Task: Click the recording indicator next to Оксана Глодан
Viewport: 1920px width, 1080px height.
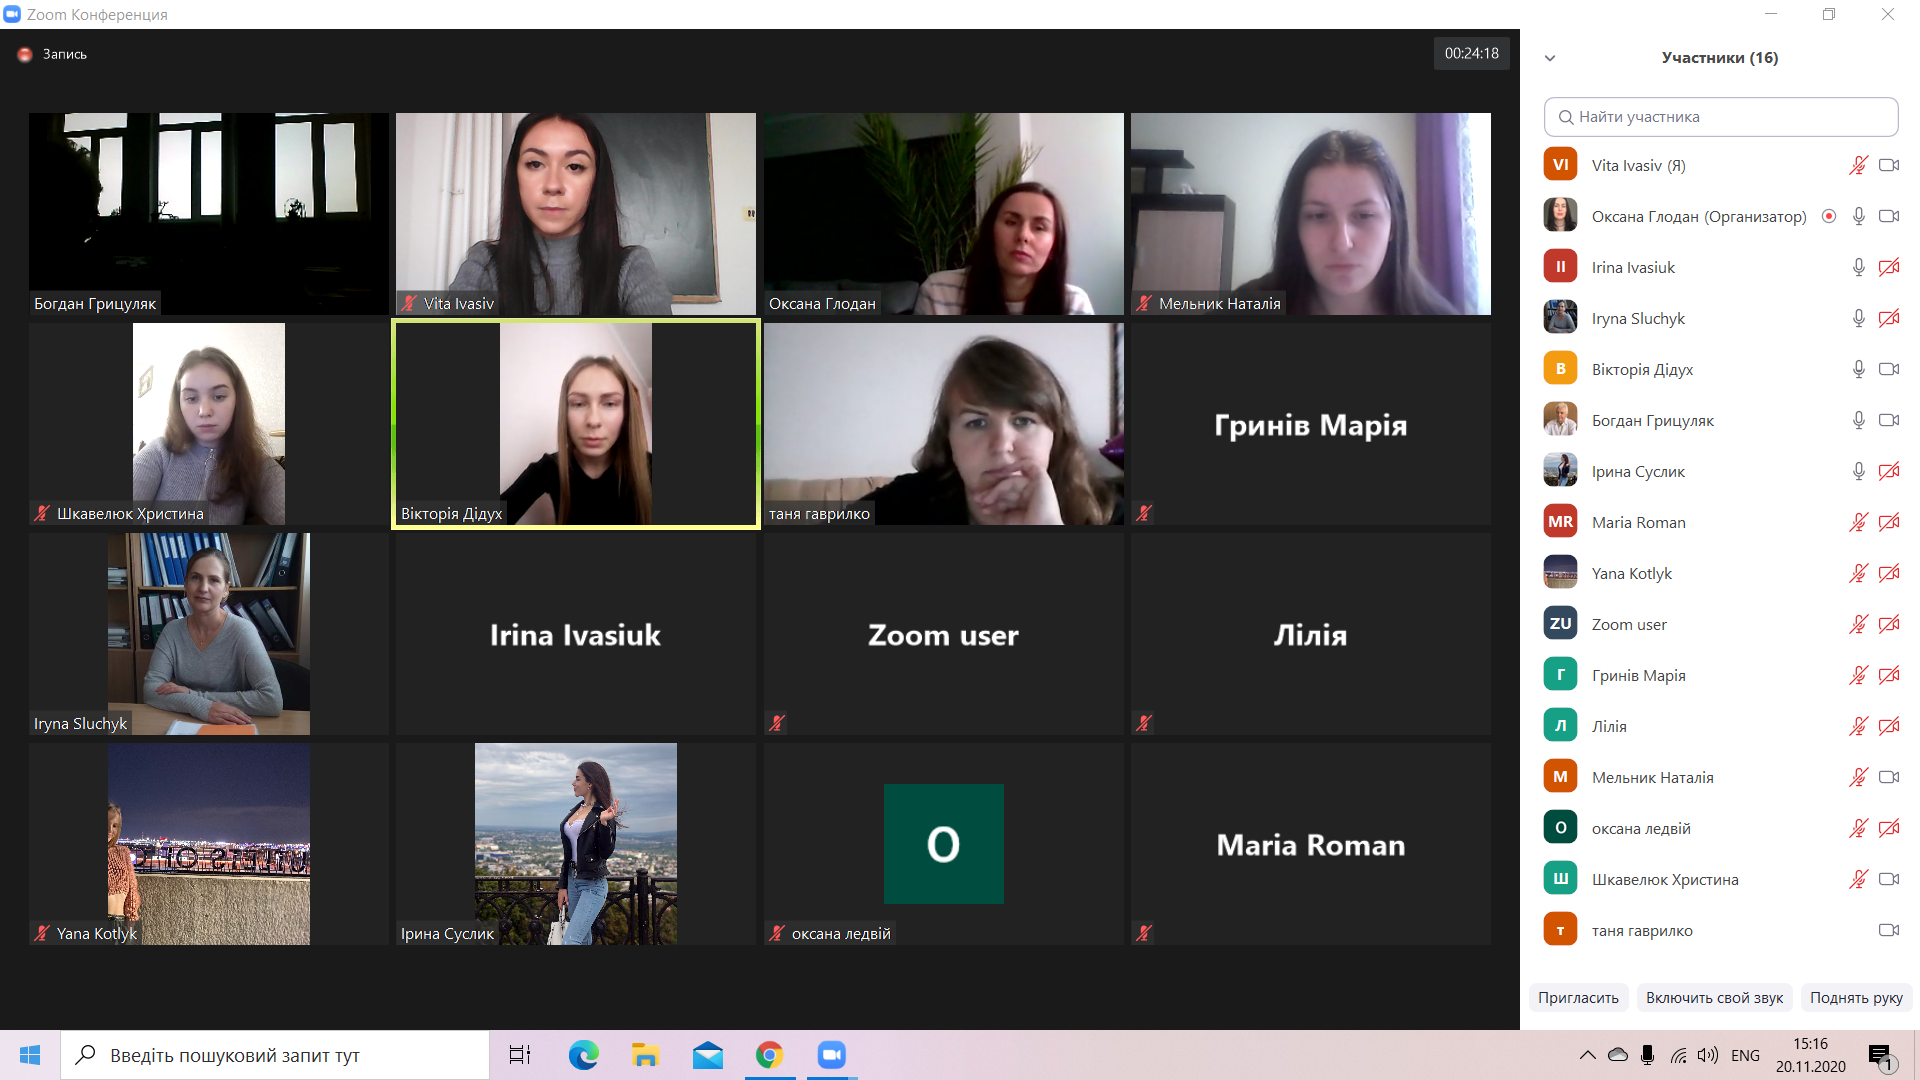Action: (x=1829, y=216)
